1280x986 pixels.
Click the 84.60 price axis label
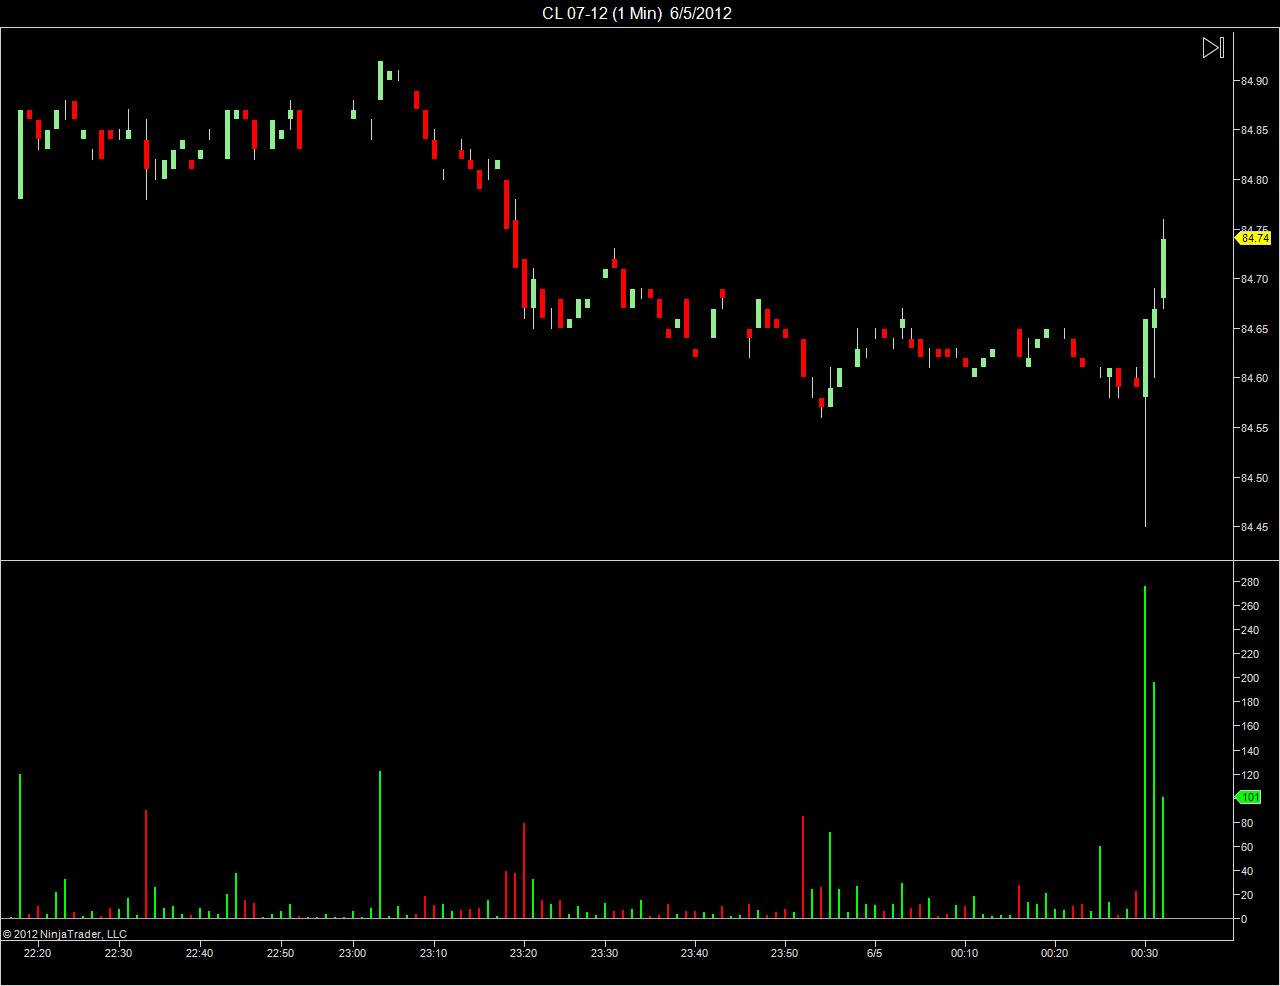click(x=1254, y=378)
